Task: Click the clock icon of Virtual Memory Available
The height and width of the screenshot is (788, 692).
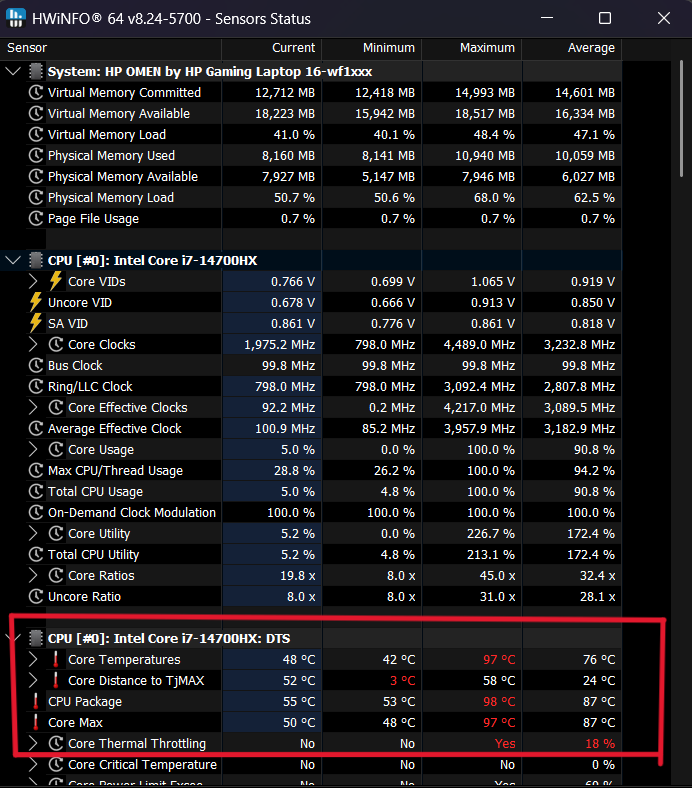Action: 36,114
